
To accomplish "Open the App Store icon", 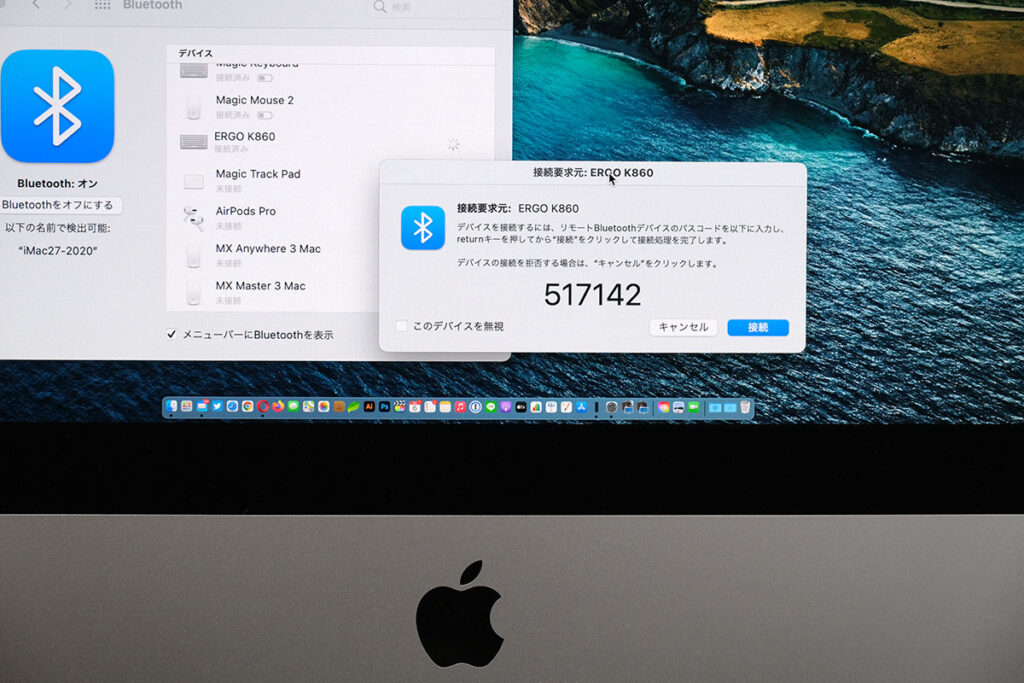I will tap(581, 407).
